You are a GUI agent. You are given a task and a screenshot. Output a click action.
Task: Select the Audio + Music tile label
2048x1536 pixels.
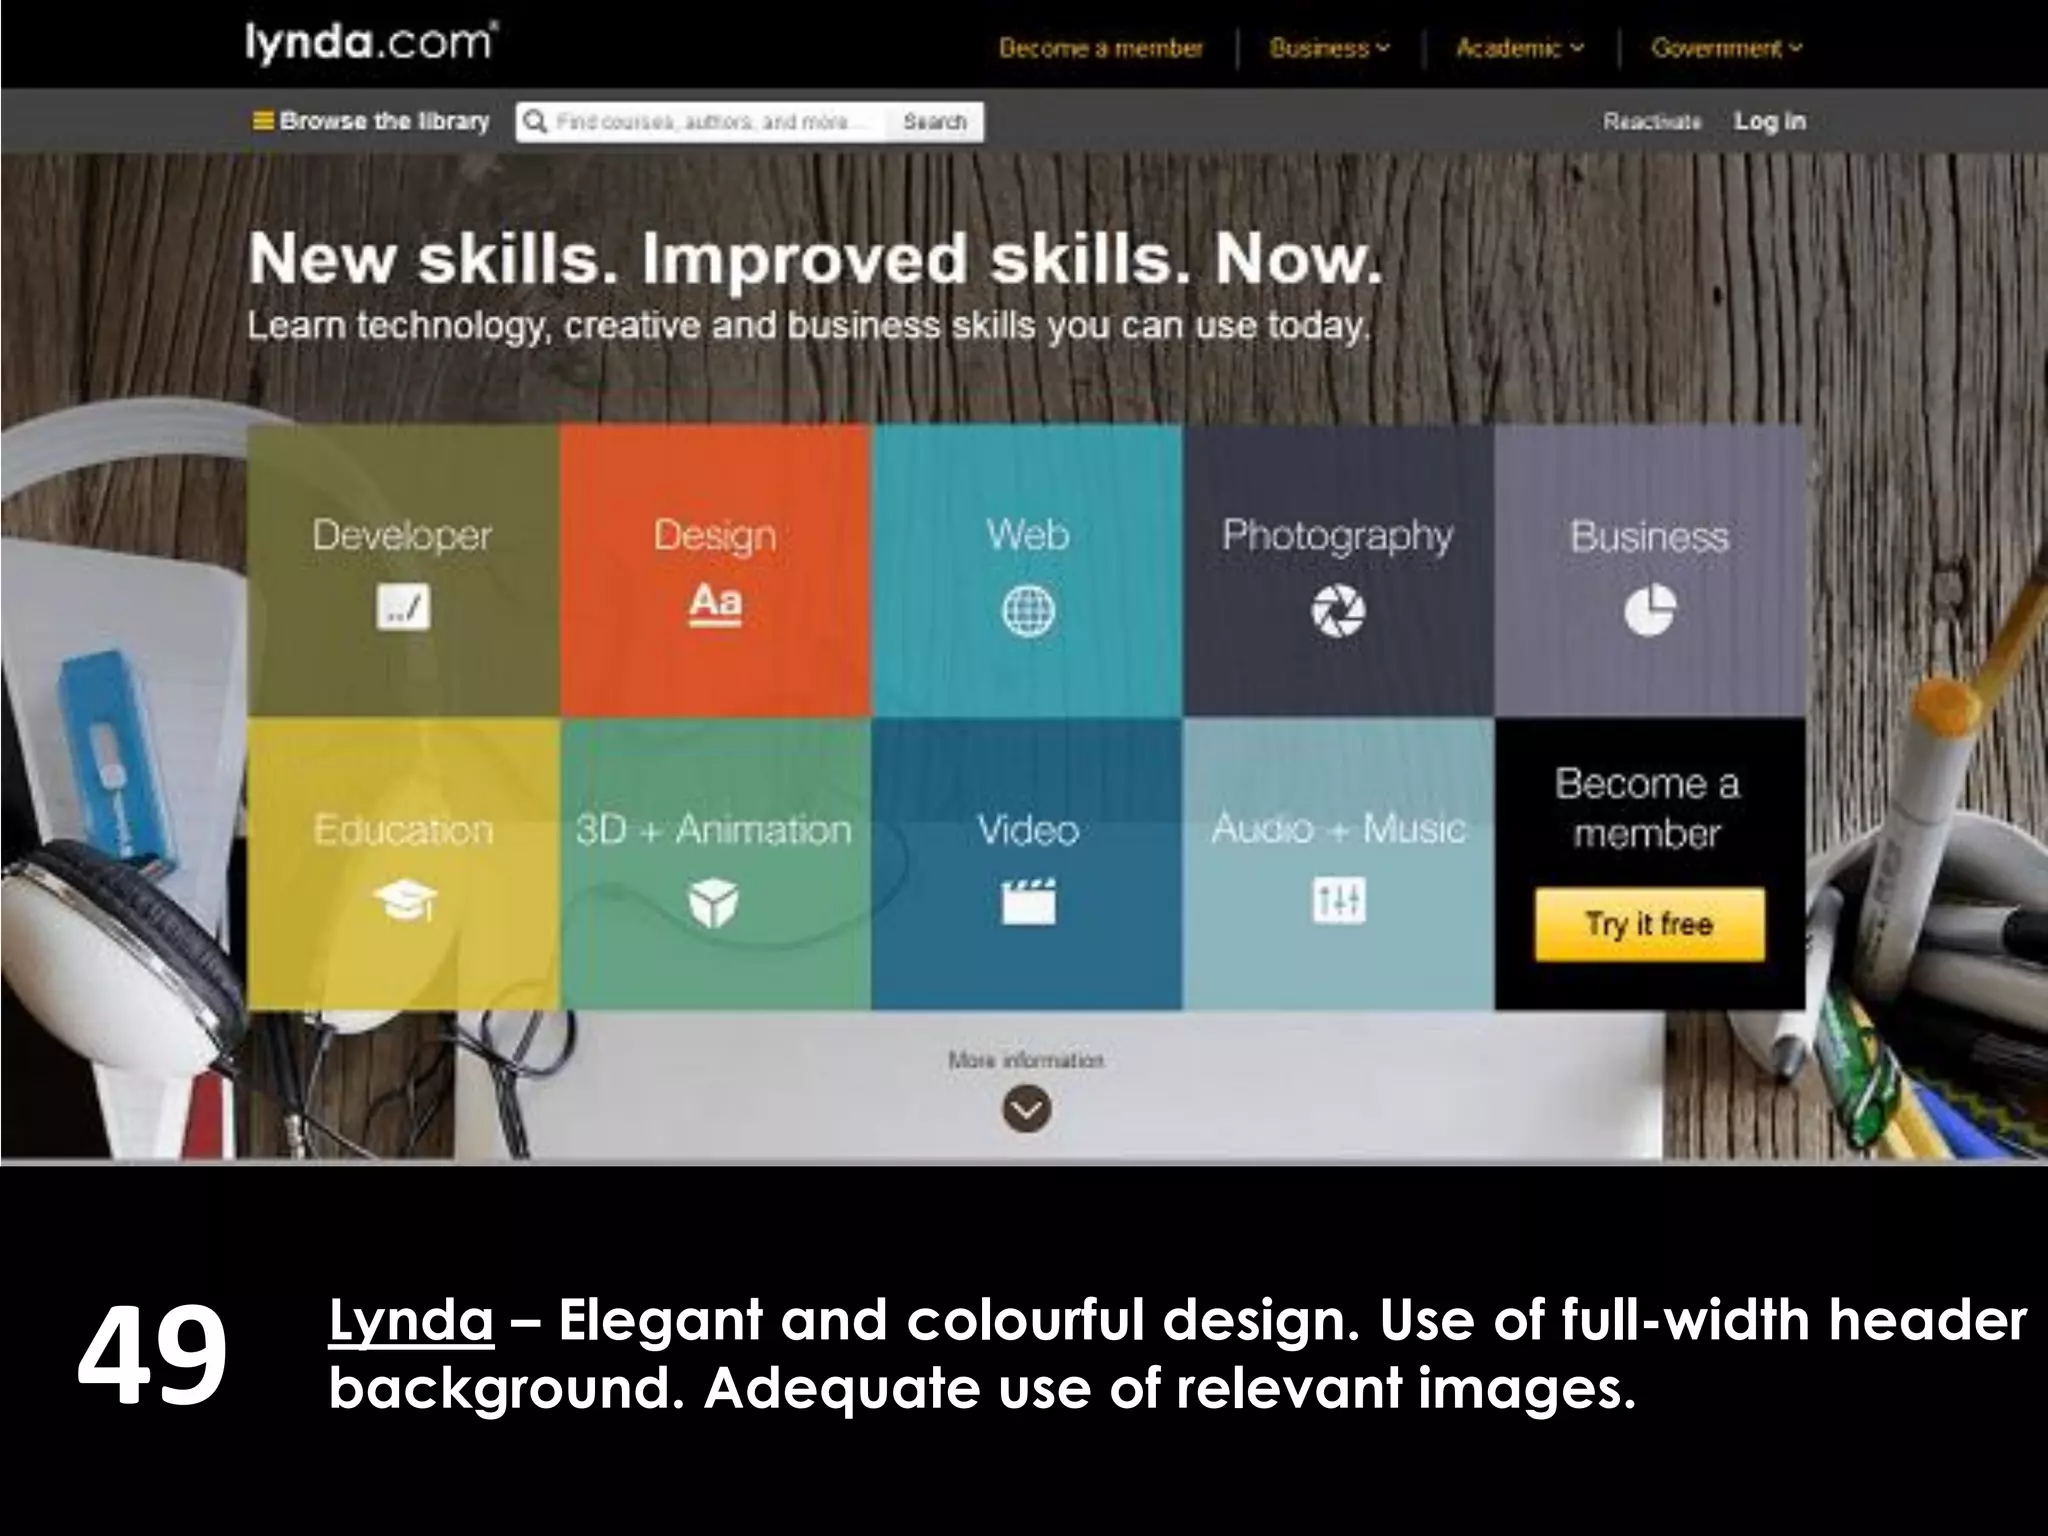[1338, 828]
